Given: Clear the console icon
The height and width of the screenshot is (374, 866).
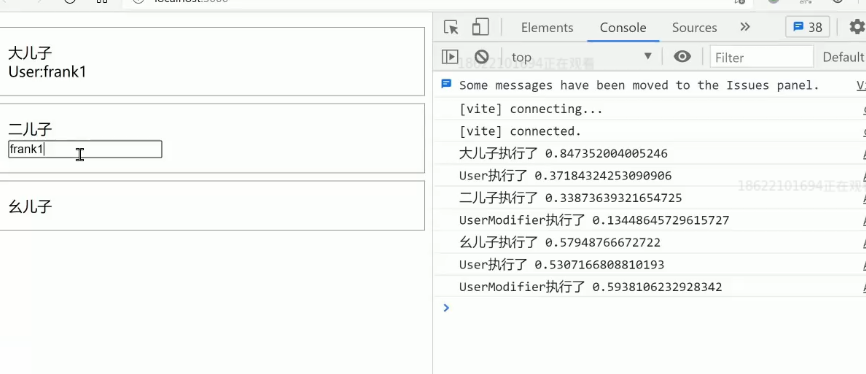Looking at the screenshot, I should tap(482, 56).
